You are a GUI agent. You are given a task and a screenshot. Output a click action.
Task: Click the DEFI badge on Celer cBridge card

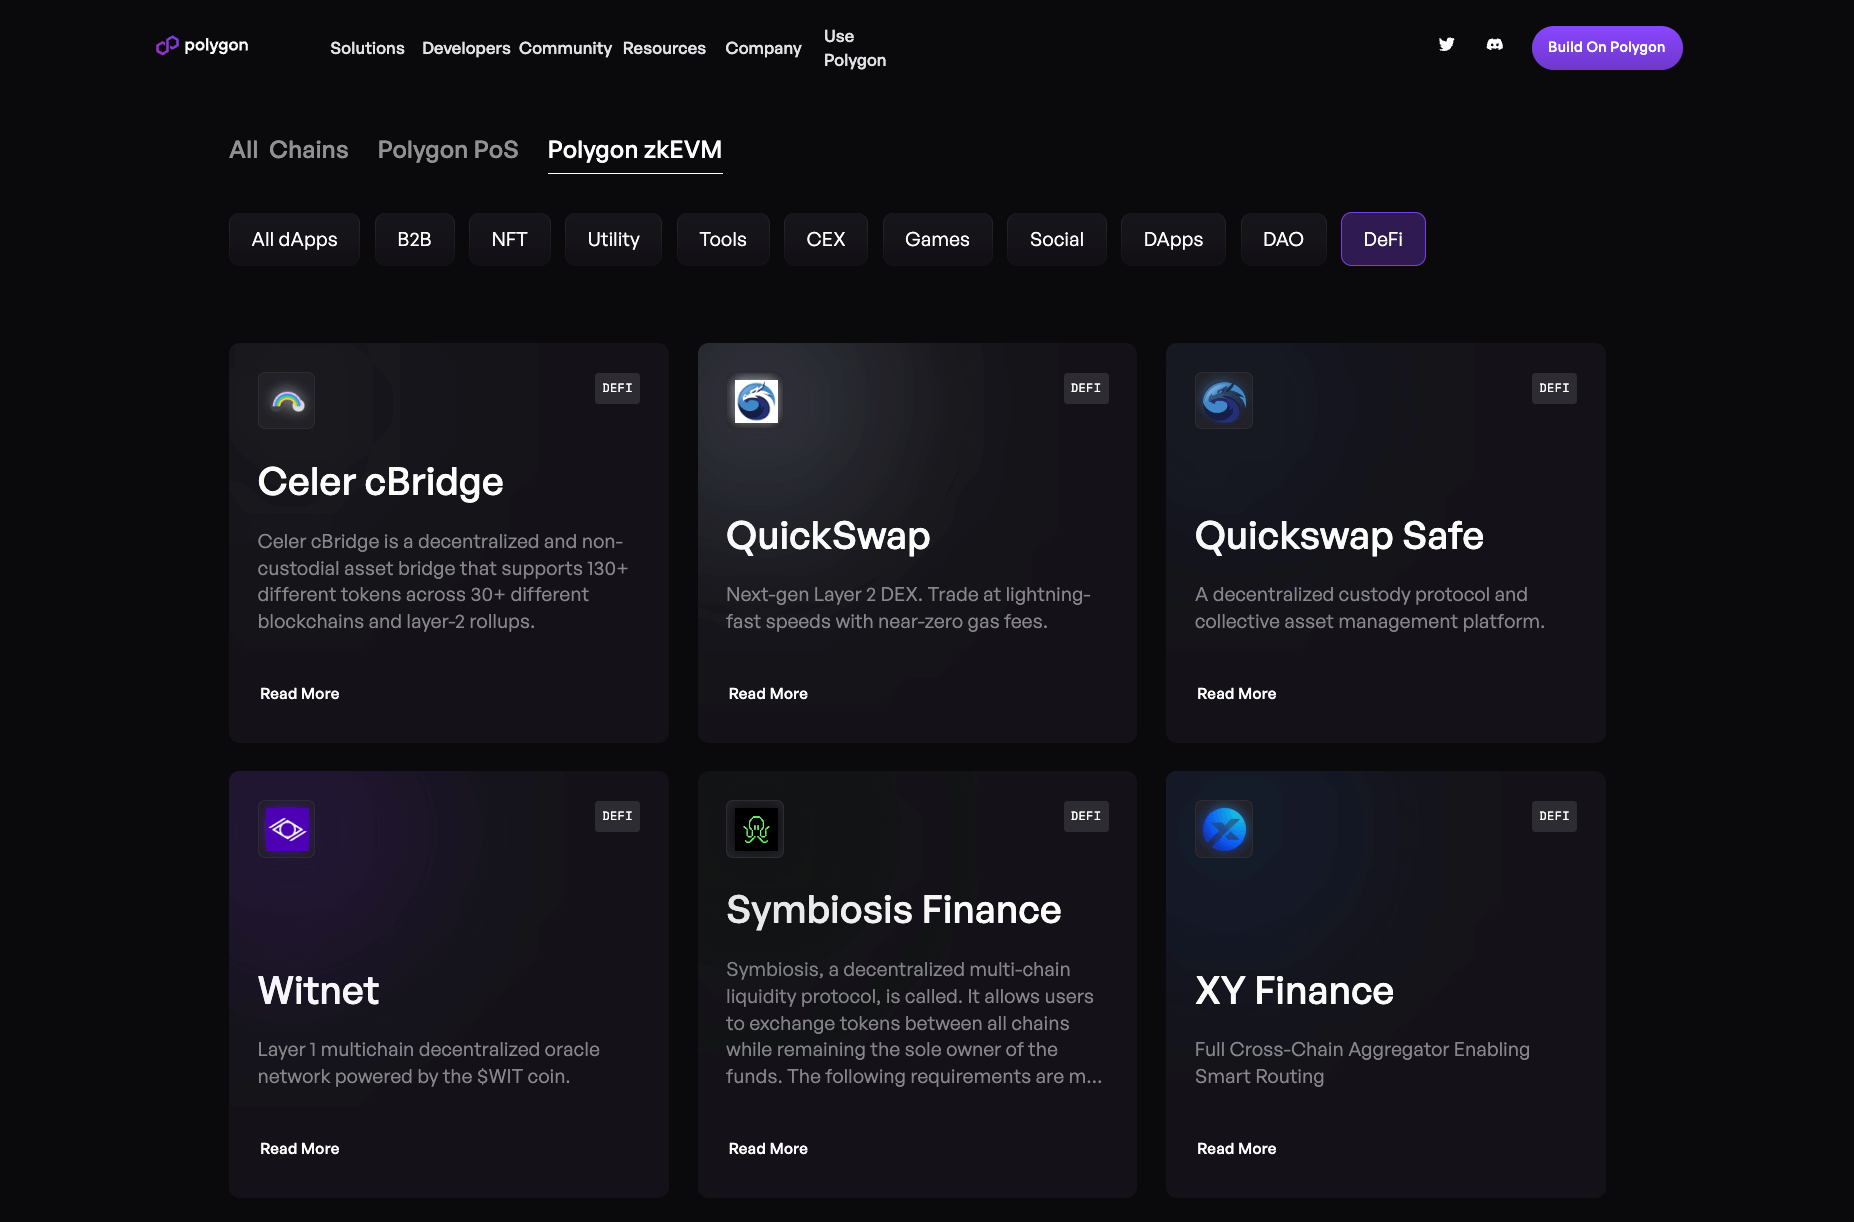coord(617,388)
